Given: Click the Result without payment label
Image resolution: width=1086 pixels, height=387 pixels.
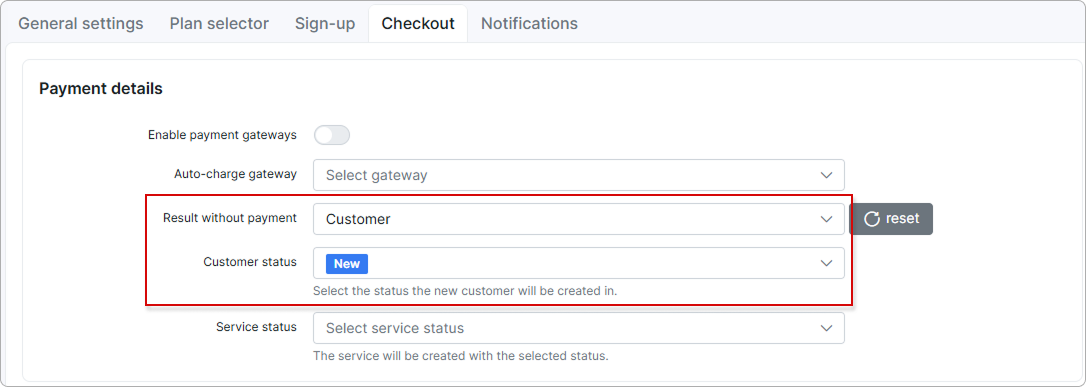Looking at the screenshot, I should (230, 217).
